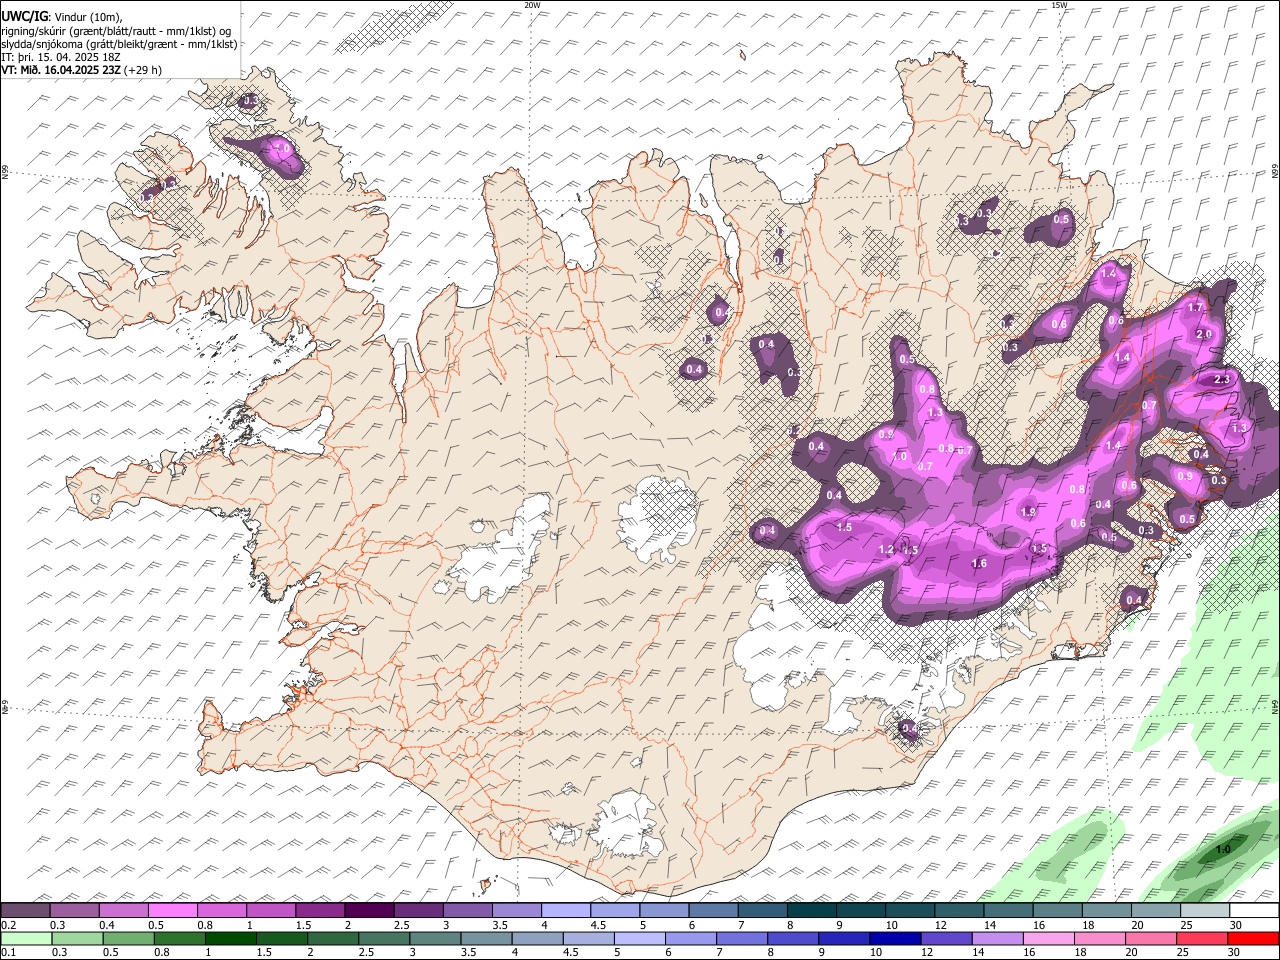Viewport: 1280px width, 960px height.
Task: Click the '15W' longitude label
Action: (x=1059, y=5)
